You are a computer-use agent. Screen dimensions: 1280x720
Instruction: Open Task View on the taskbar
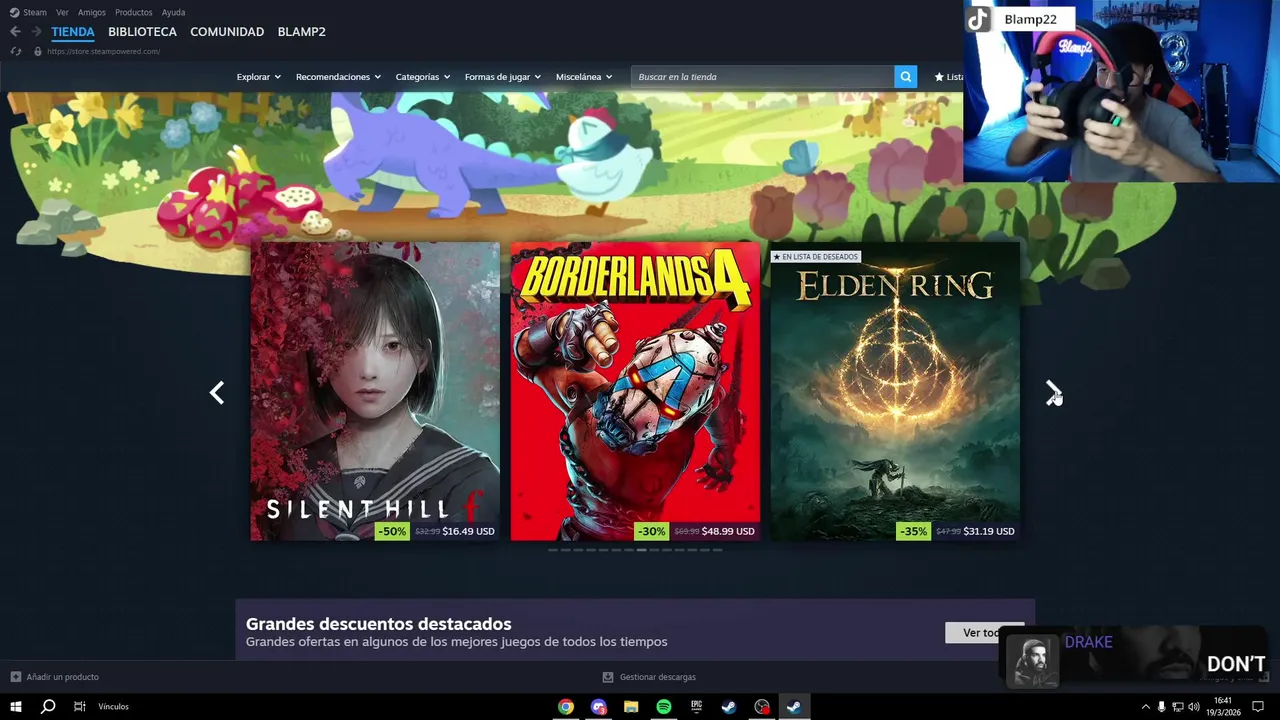coord(79,706)
